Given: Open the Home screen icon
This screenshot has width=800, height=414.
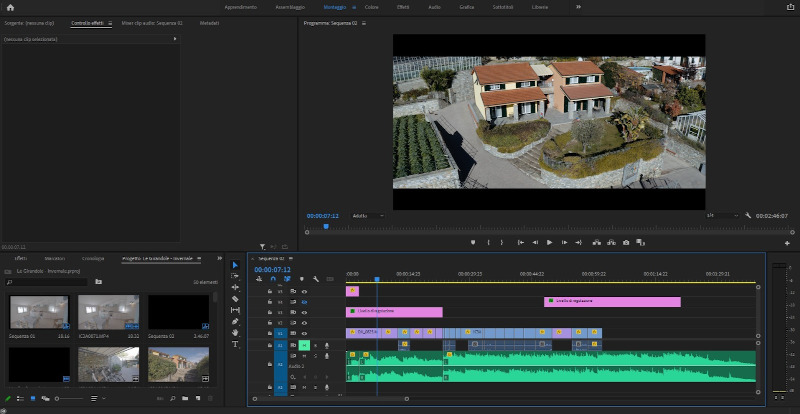Looking at the screenshot, I should (10, 7).
